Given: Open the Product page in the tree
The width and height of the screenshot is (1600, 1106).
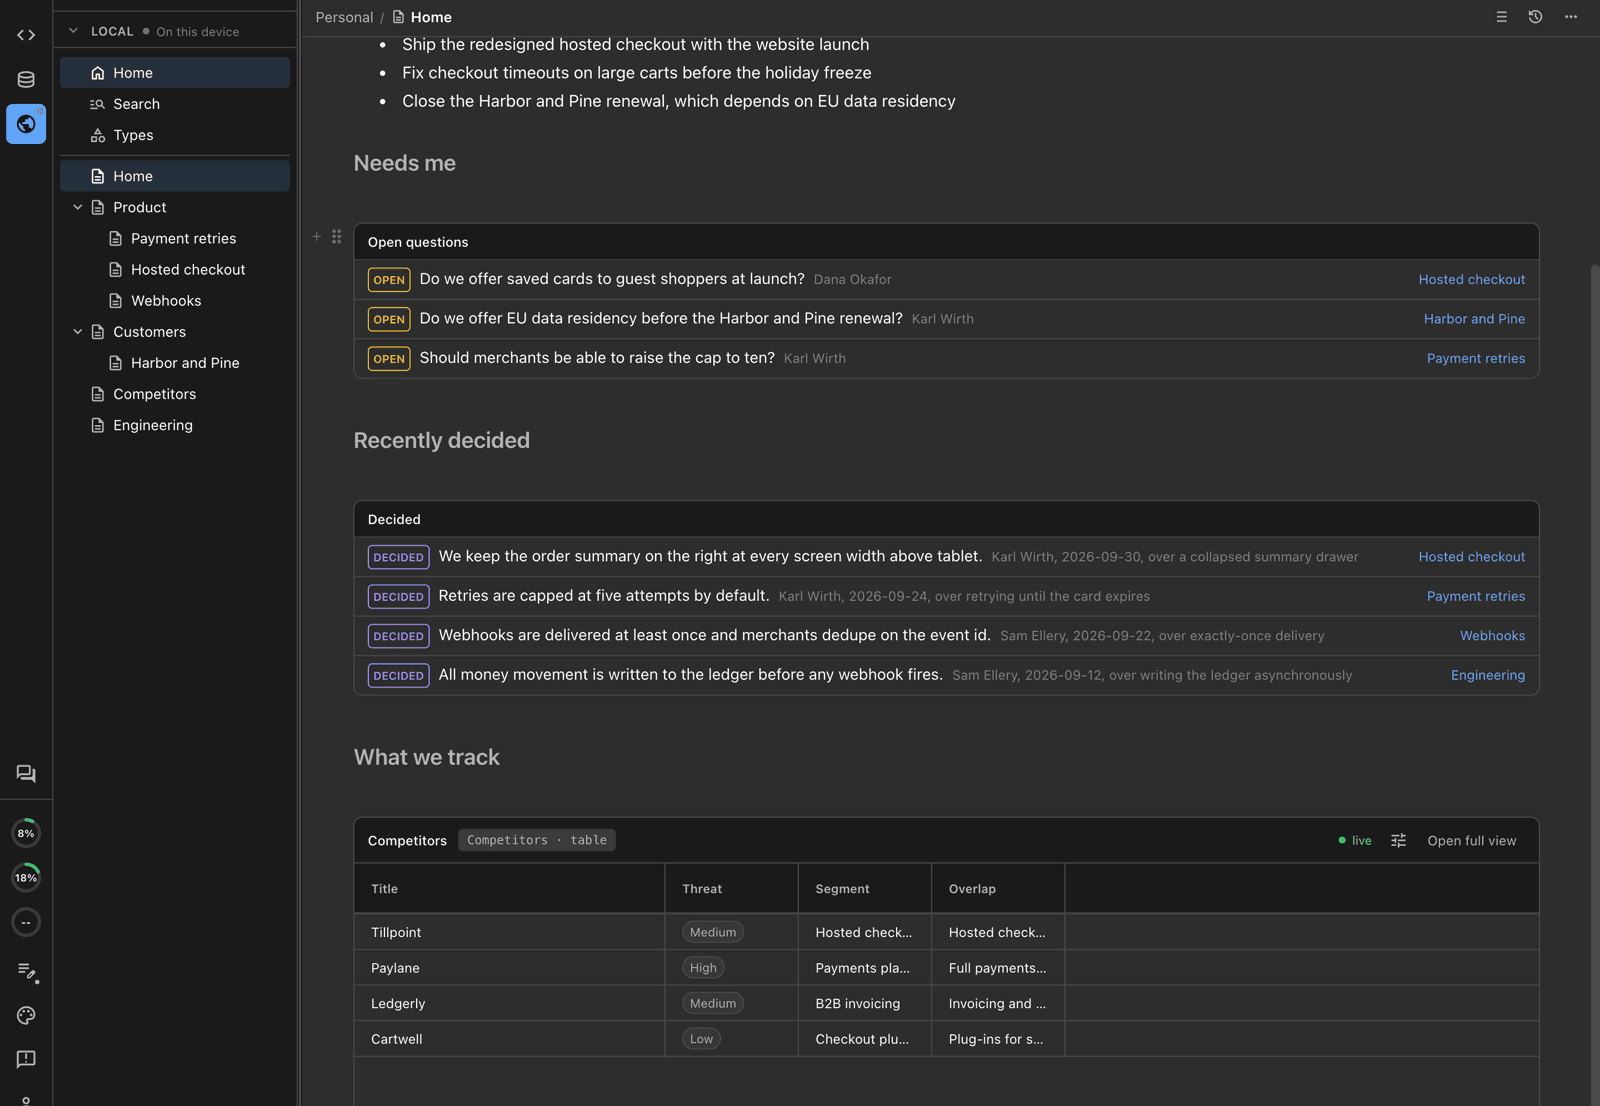Looking at the screenshot, I should [139, 207].
